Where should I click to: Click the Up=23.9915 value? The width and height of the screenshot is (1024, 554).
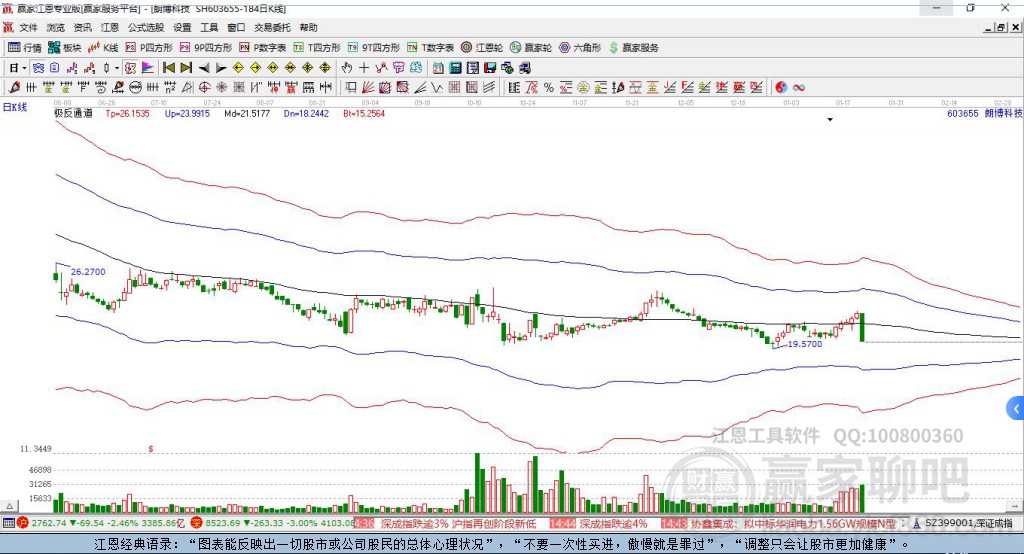point(187,113)
